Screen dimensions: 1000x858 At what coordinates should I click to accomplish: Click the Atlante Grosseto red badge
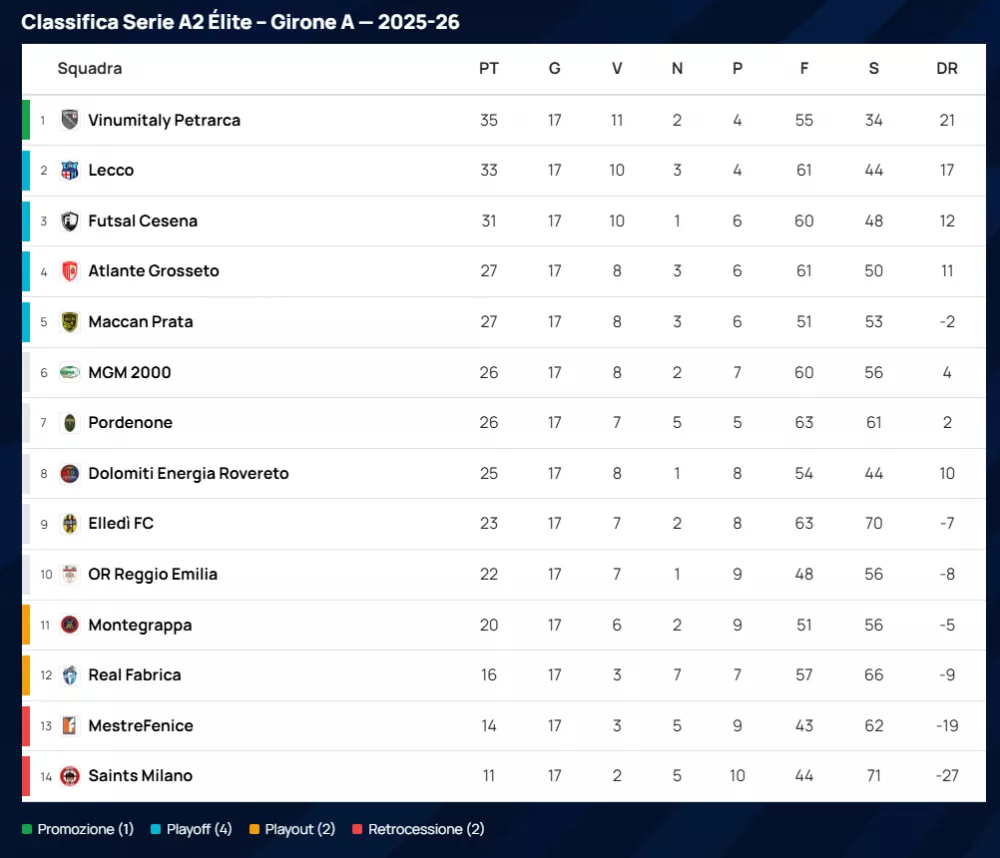click(x=69, y=271)
